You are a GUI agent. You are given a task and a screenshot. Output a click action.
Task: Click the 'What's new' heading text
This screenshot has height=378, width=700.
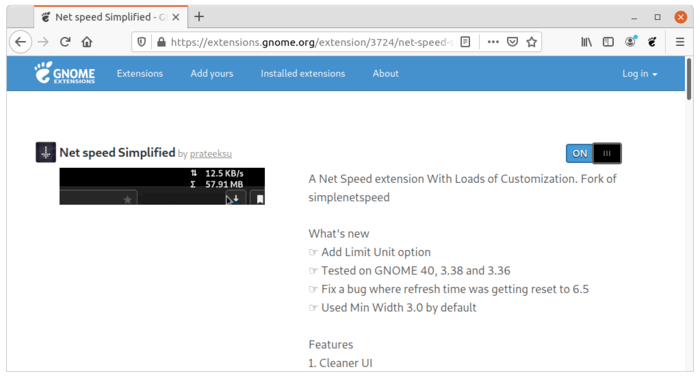pos(339,234)
